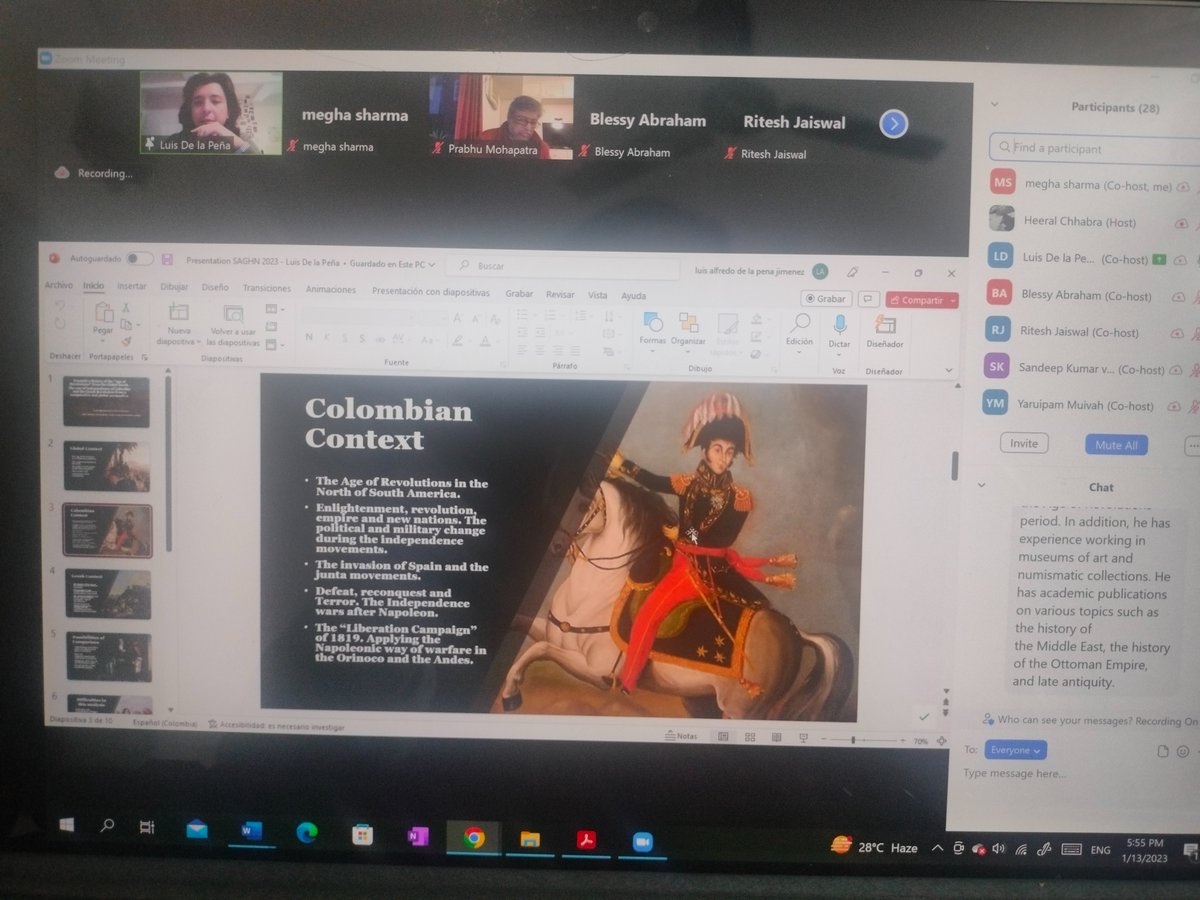Image resolution: width=1200 pixels, height=900 pixels.
Task: Switch to the Vista tab
Action: [597, 295]
